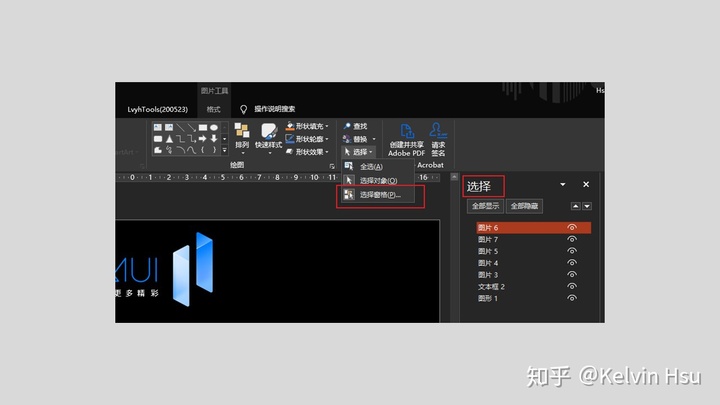Open selection pane options dropdown arrow
Image resolution: width=720 pixels, height=405 pixels.
[562, 185]
